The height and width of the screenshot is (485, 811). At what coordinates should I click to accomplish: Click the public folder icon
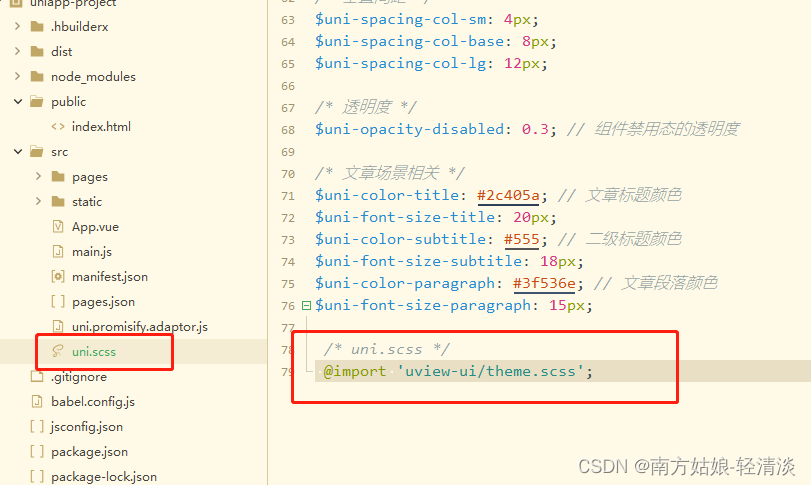click(37, 101)
